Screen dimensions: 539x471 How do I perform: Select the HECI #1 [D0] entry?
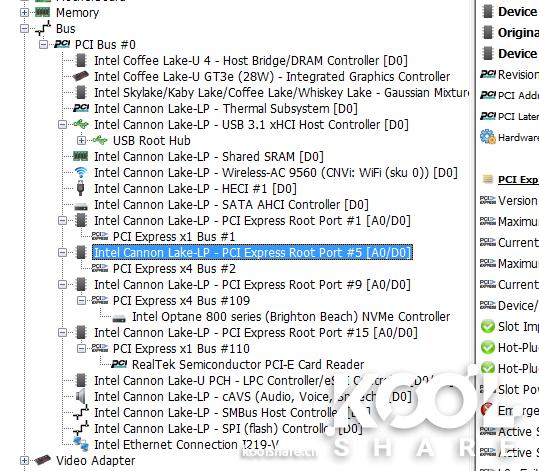coord(195,188)
